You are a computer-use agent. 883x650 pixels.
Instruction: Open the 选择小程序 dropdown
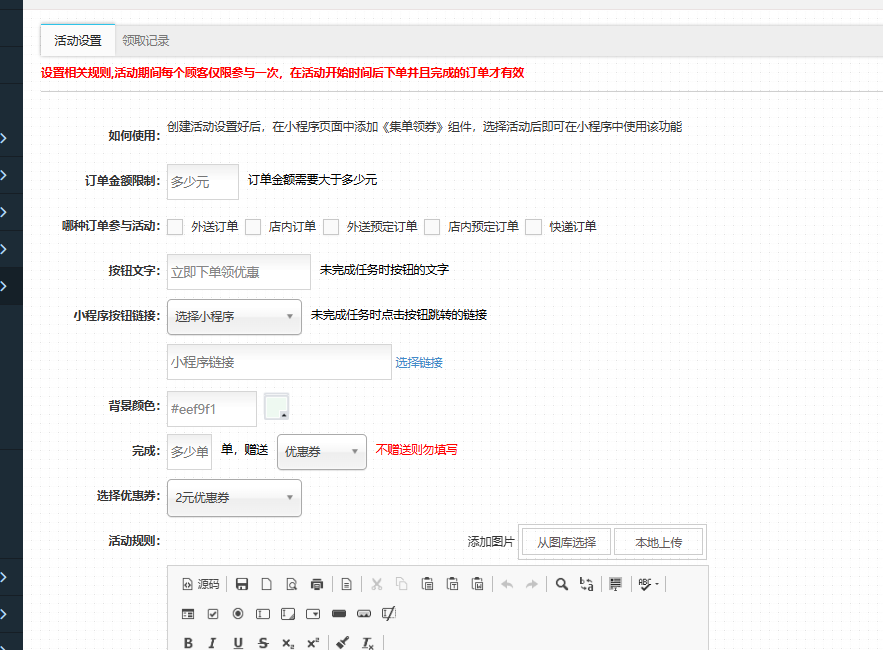tap(234, 317)
